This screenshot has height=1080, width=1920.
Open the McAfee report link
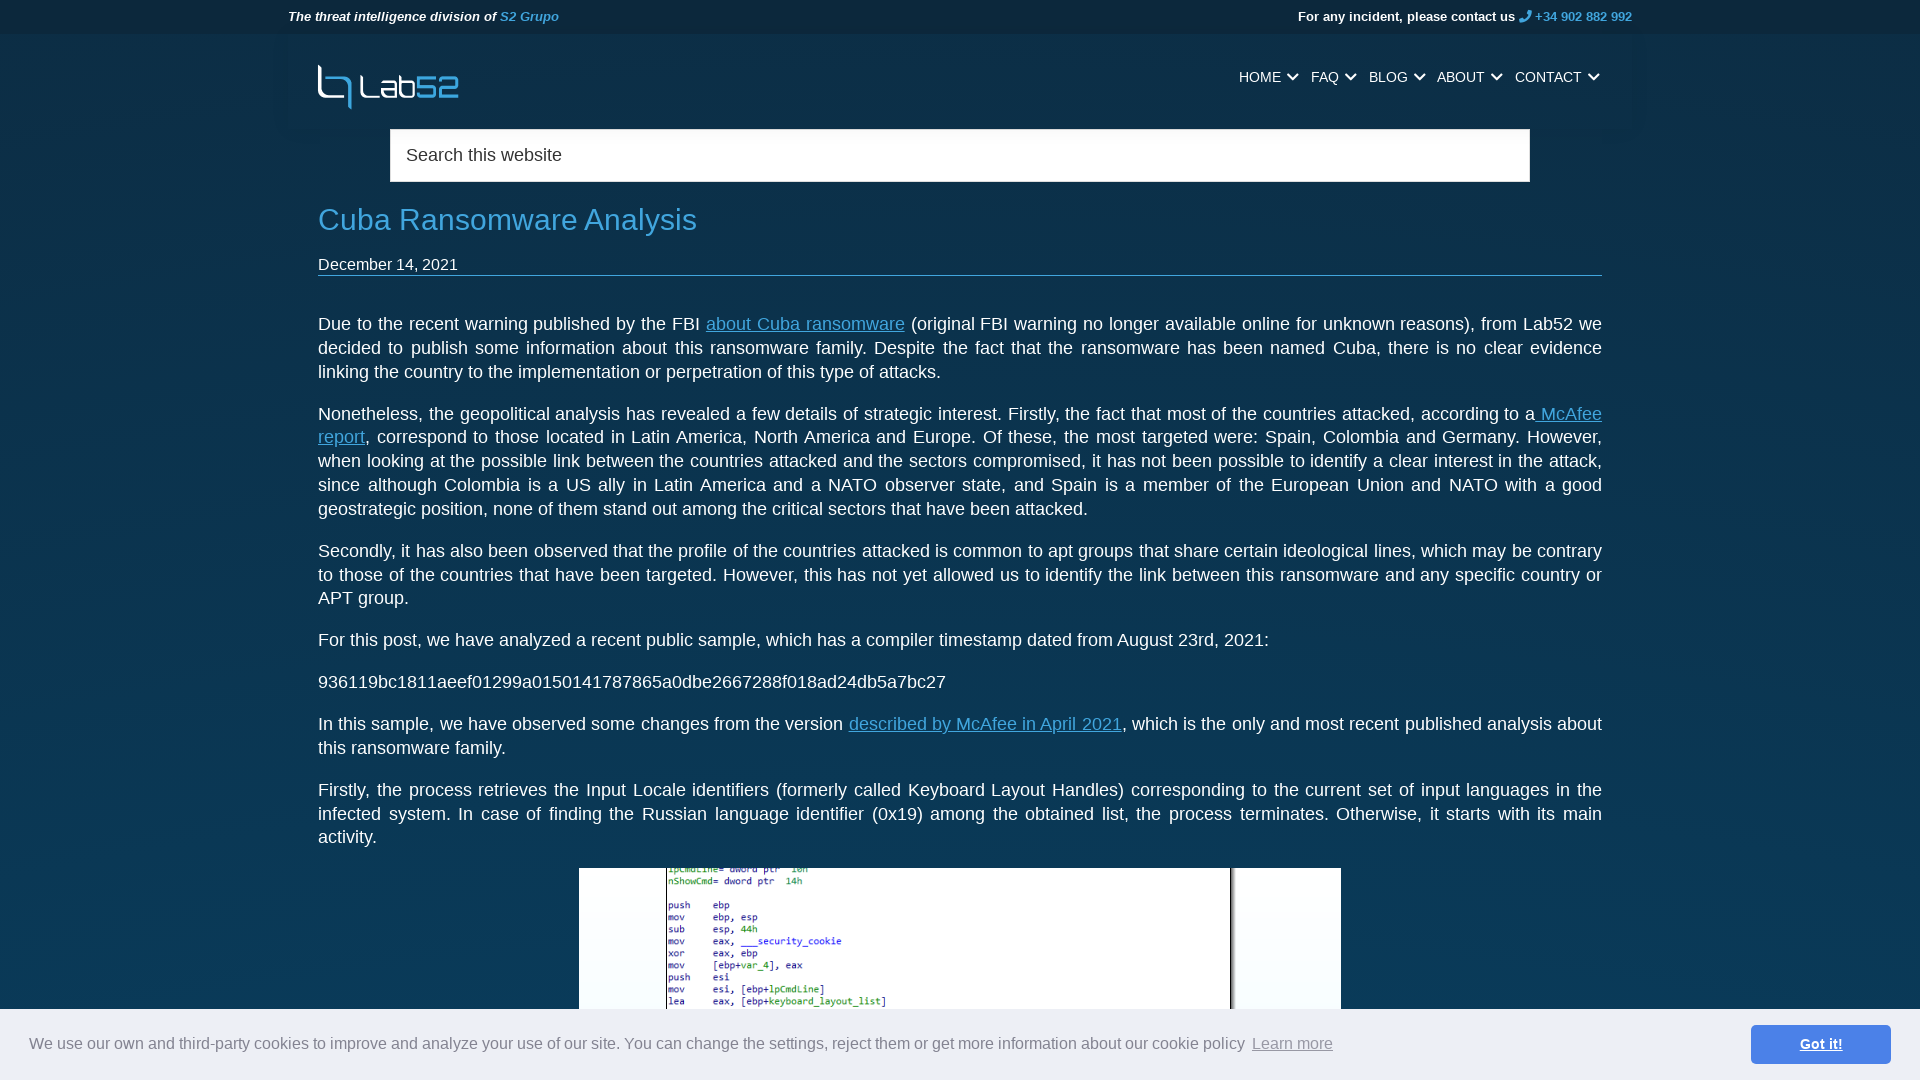(1570, 414)
